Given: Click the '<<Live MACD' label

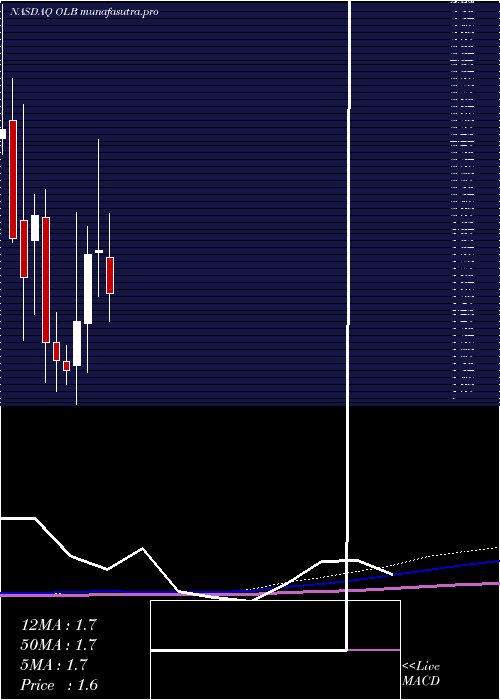Looking at the screenshot, I should click(421, 674).
